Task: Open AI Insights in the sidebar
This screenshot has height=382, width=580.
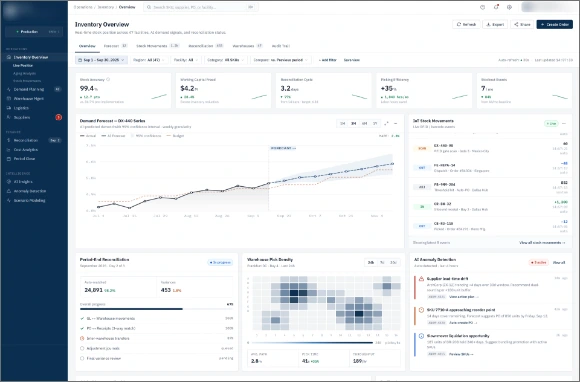Action: pyautogui.click(x=34, y=182)
